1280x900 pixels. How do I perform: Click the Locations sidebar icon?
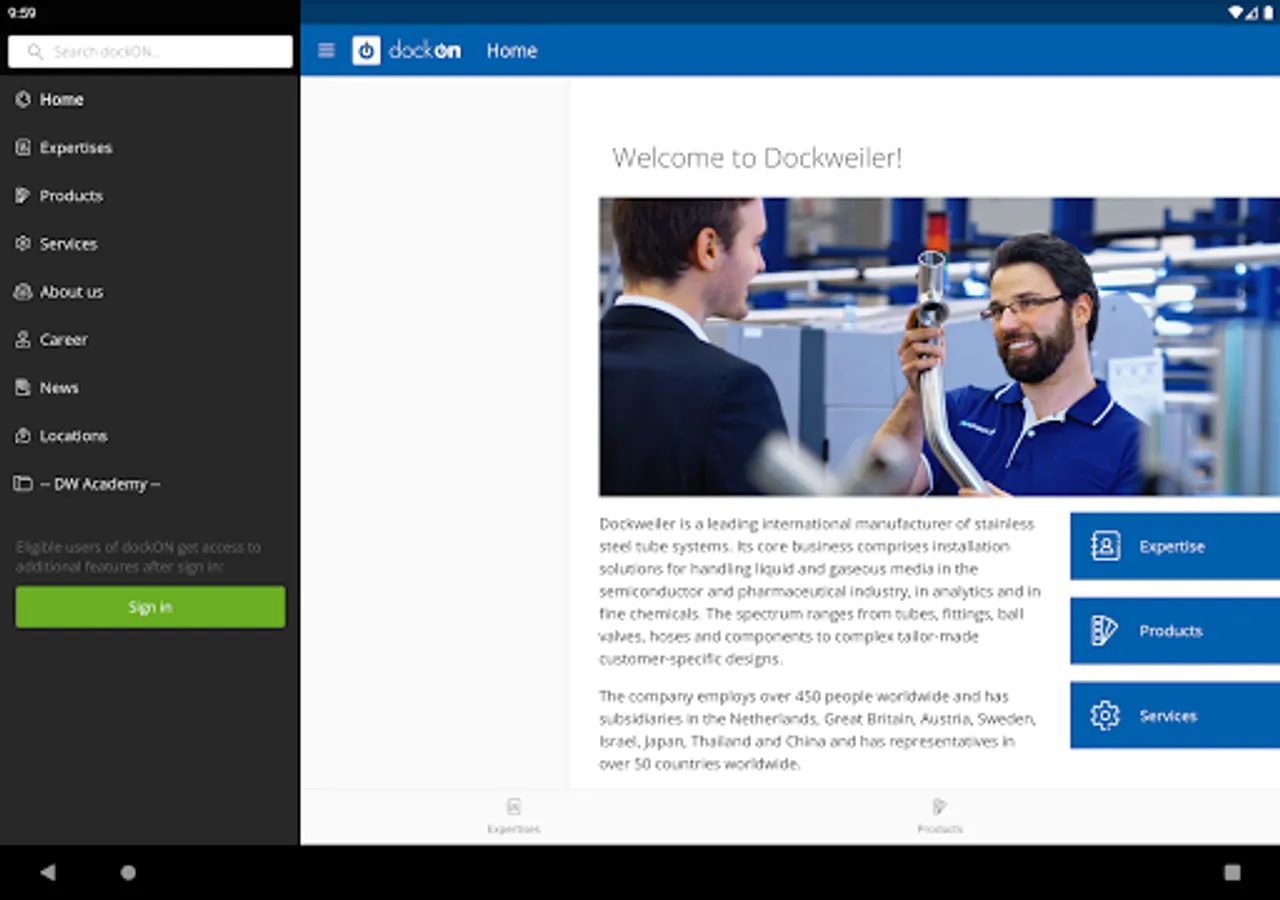23,435
